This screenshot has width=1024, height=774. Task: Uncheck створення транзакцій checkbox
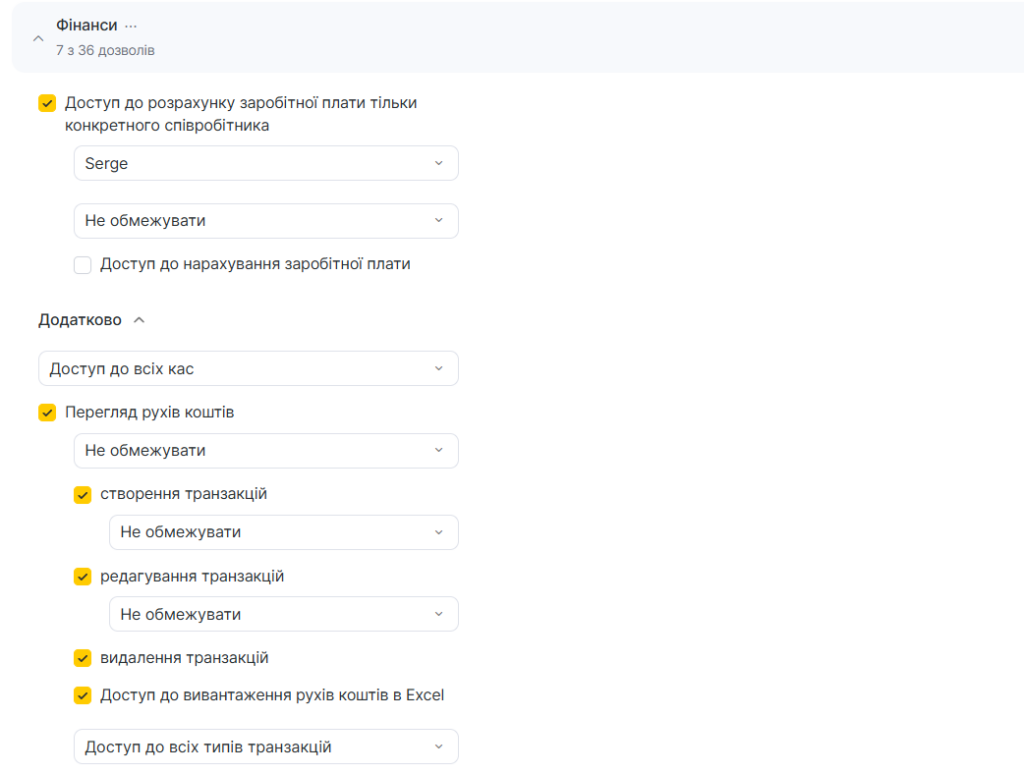[x=83, y=495]
